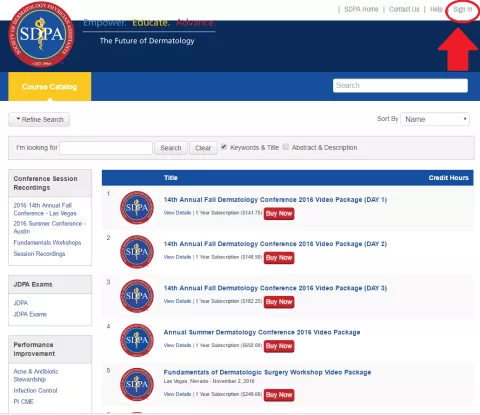Viewport: 480px width, 415px height.
Task: Toggle the Keywords & Title checkbox
Action: 224,147
